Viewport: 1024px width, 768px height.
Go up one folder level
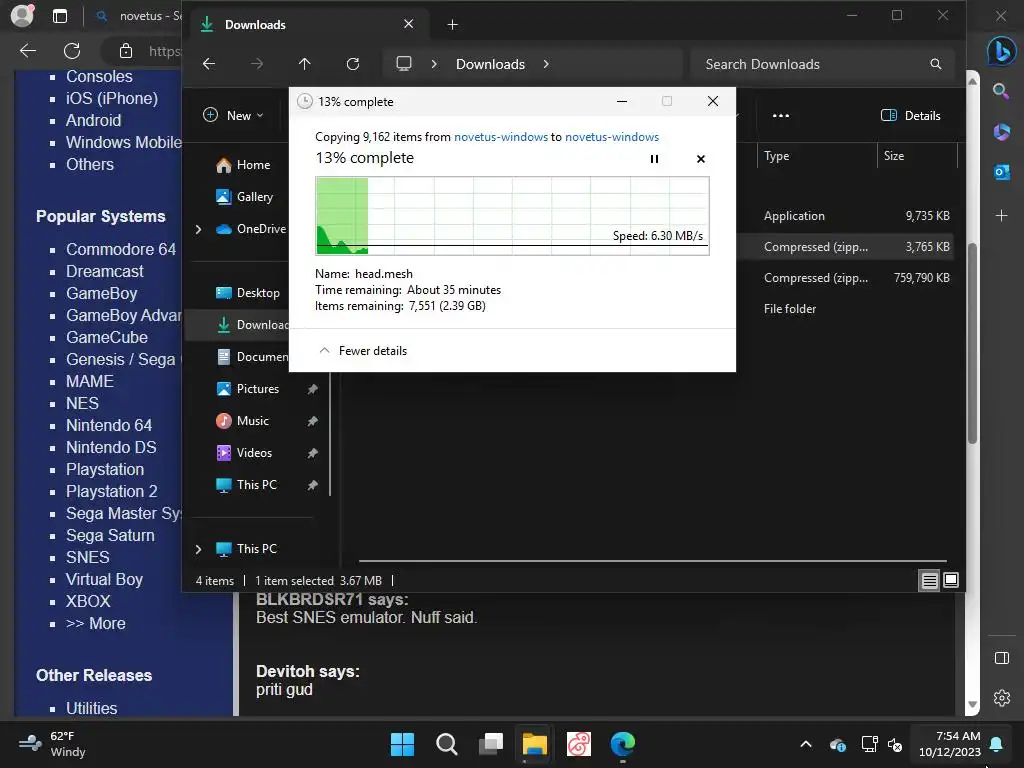coord(304,64)
